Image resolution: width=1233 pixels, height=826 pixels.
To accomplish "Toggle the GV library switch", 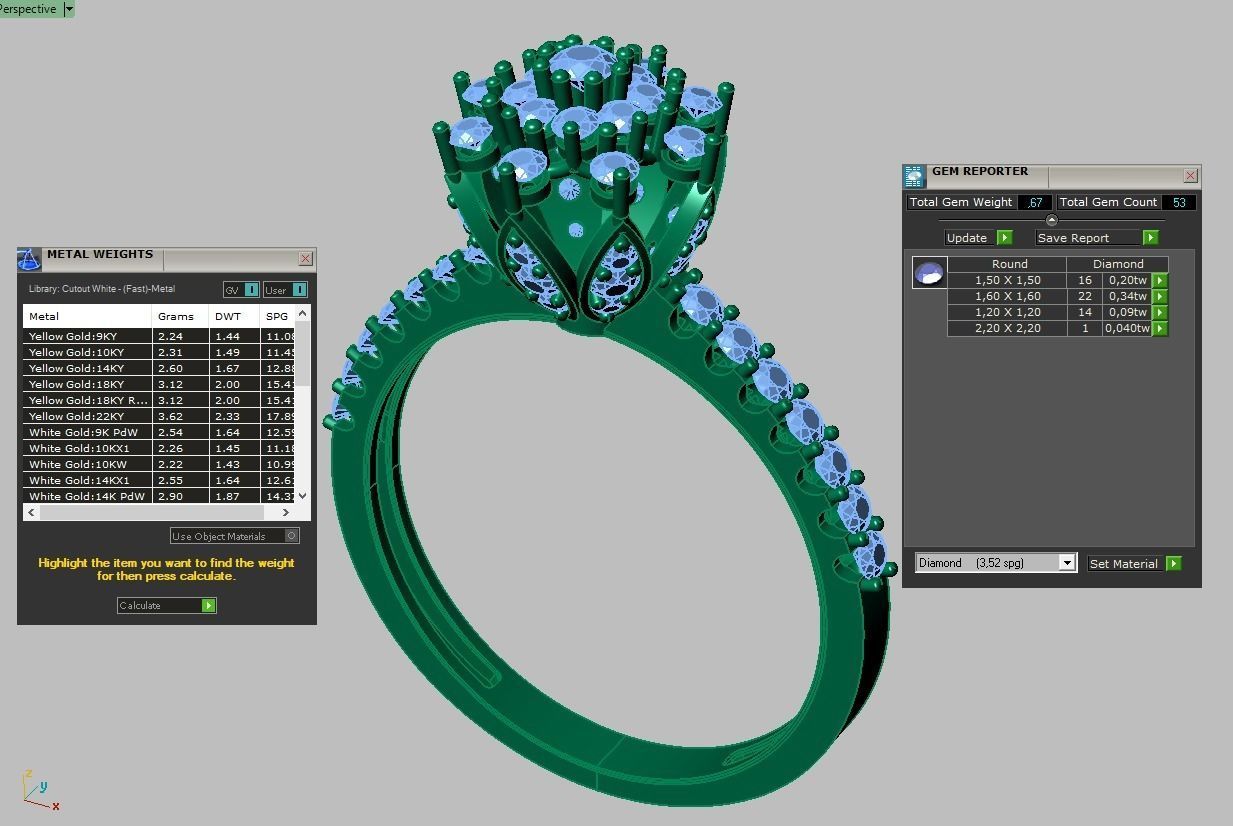I will coord(241,290).
